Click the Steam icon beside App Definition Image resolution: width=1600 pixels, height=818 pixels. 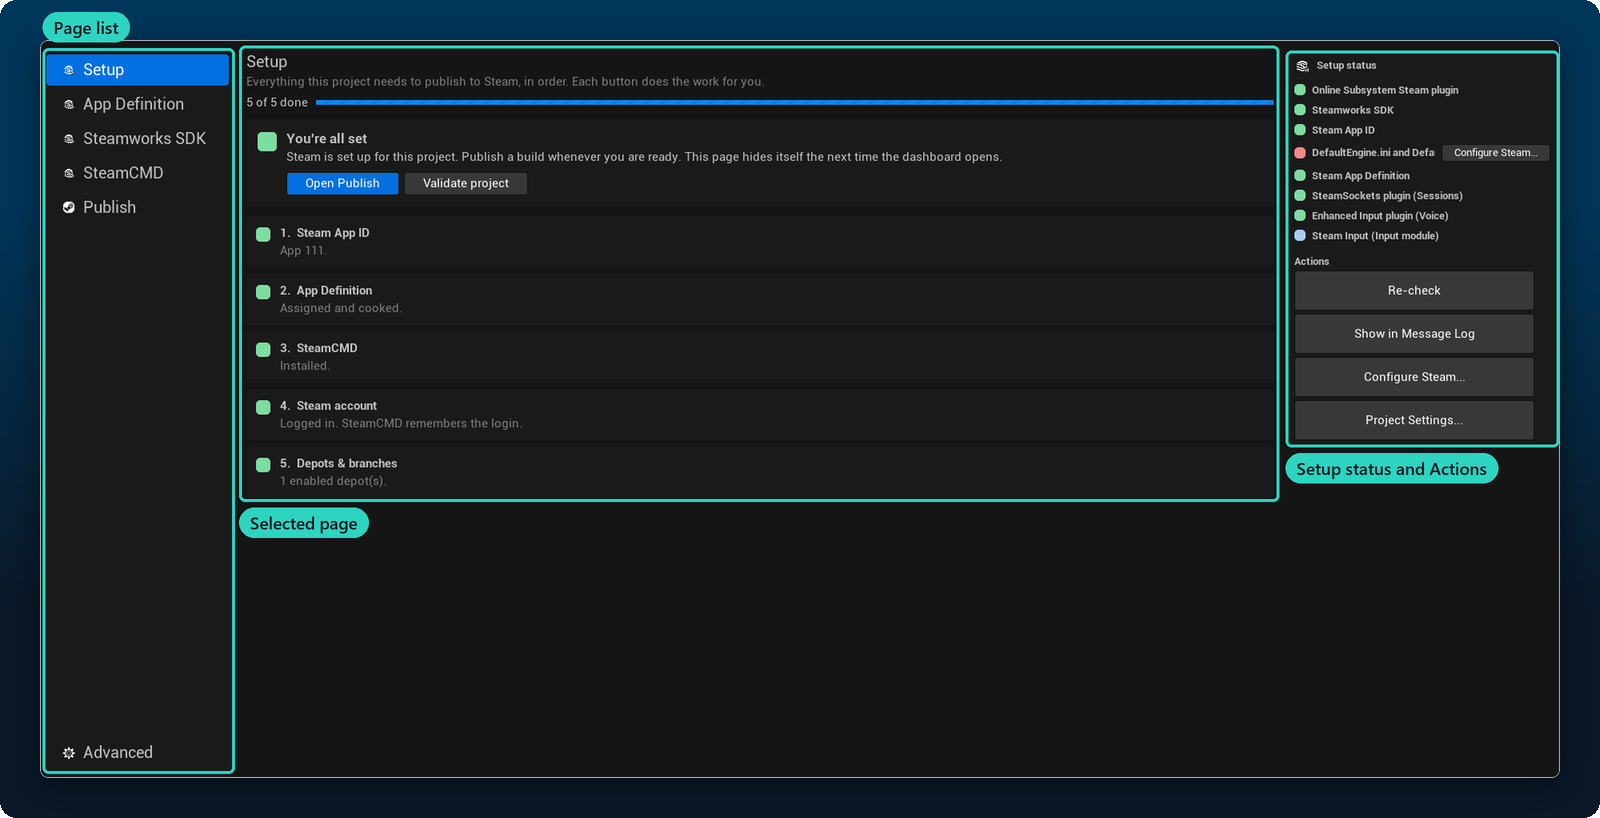[69, 104]
